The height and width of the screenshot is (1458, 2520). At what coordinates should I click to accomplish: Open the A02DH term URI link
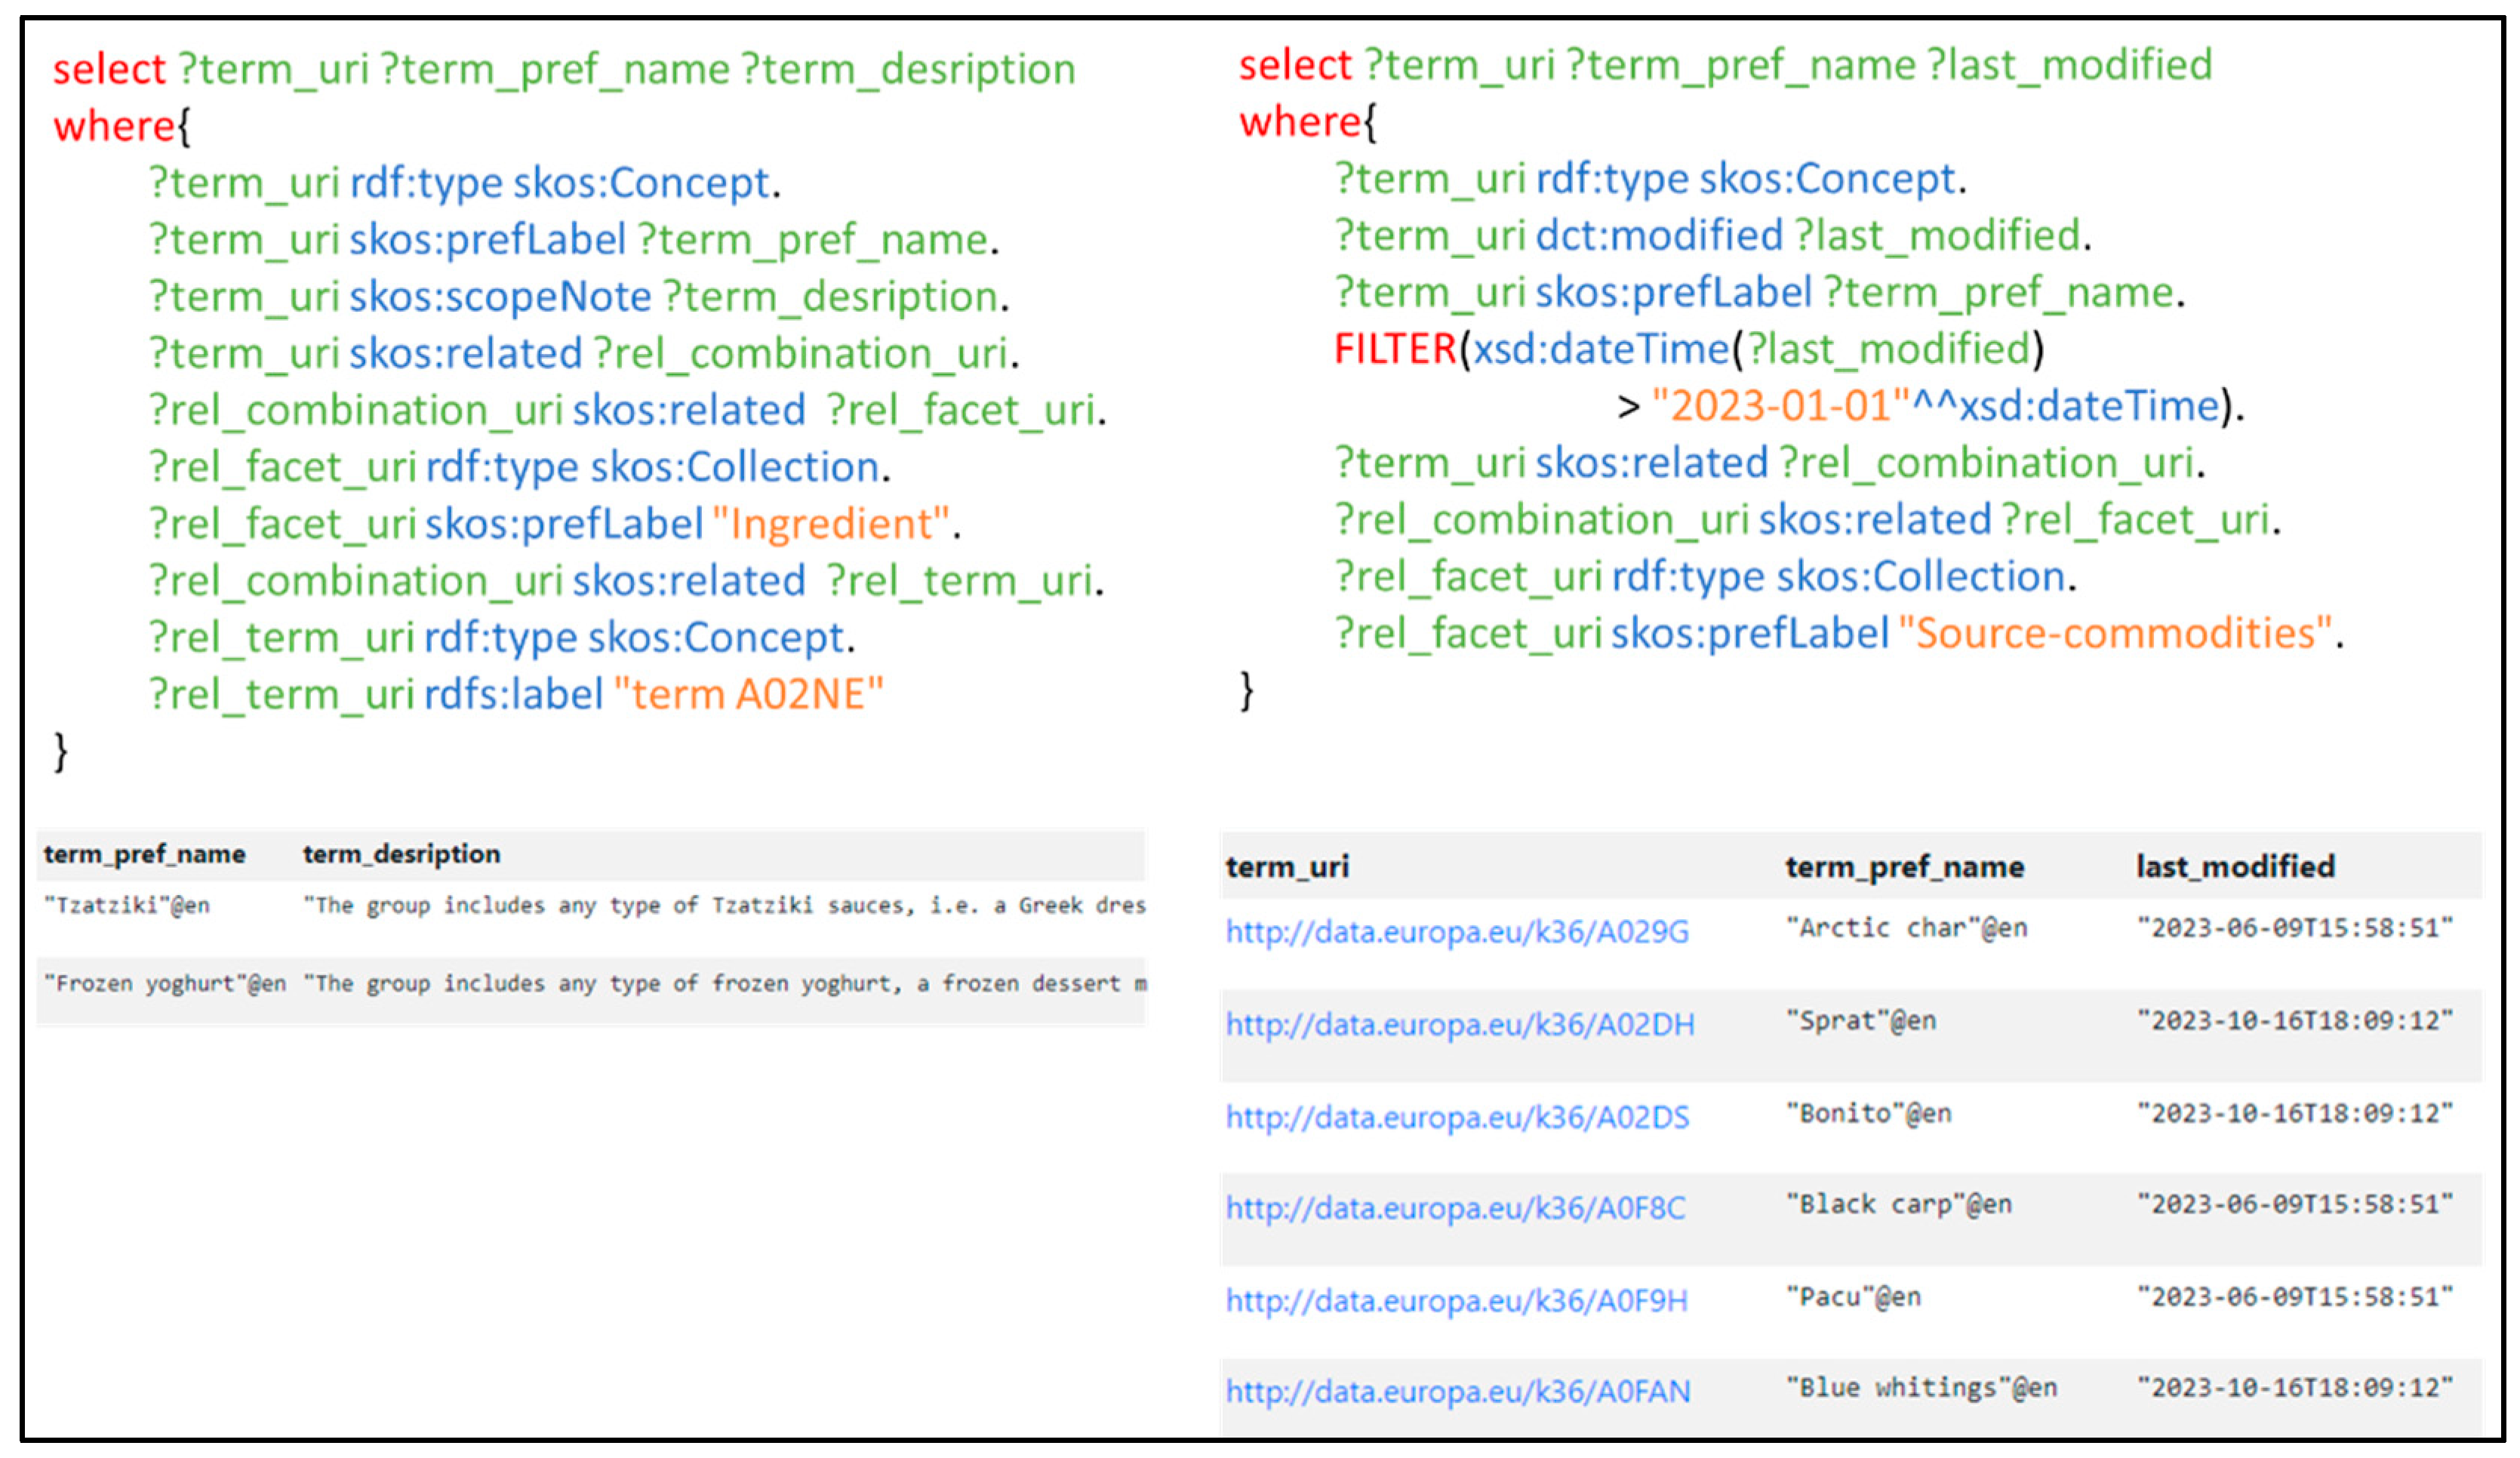(1460, 1024)
